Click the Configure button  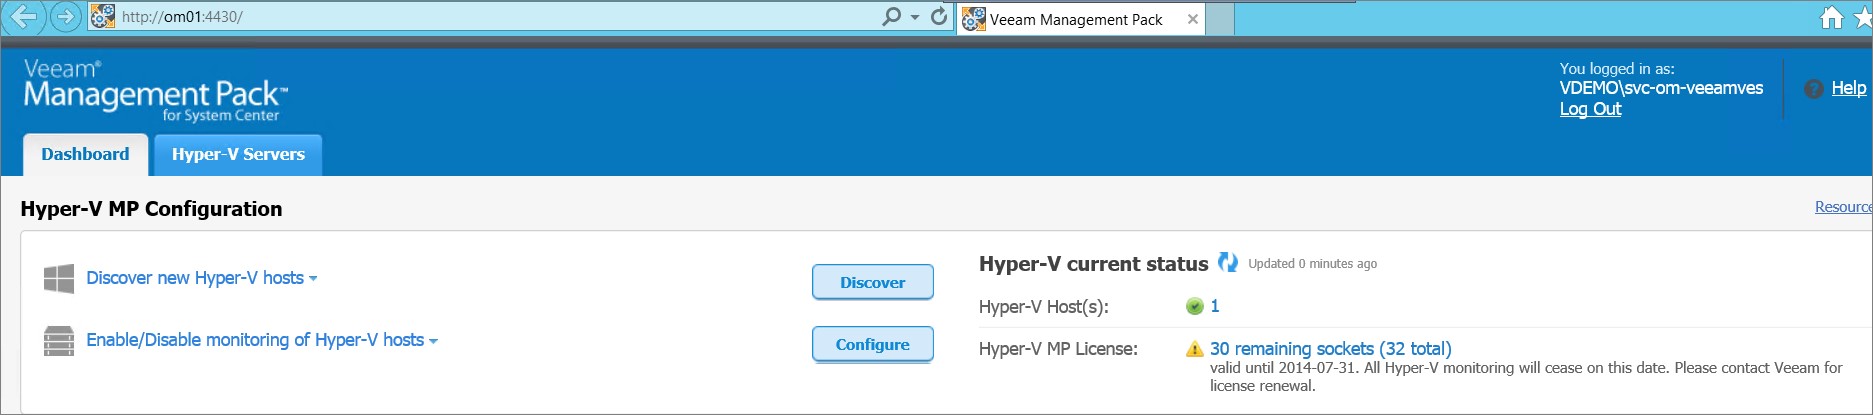pos(872,344)
